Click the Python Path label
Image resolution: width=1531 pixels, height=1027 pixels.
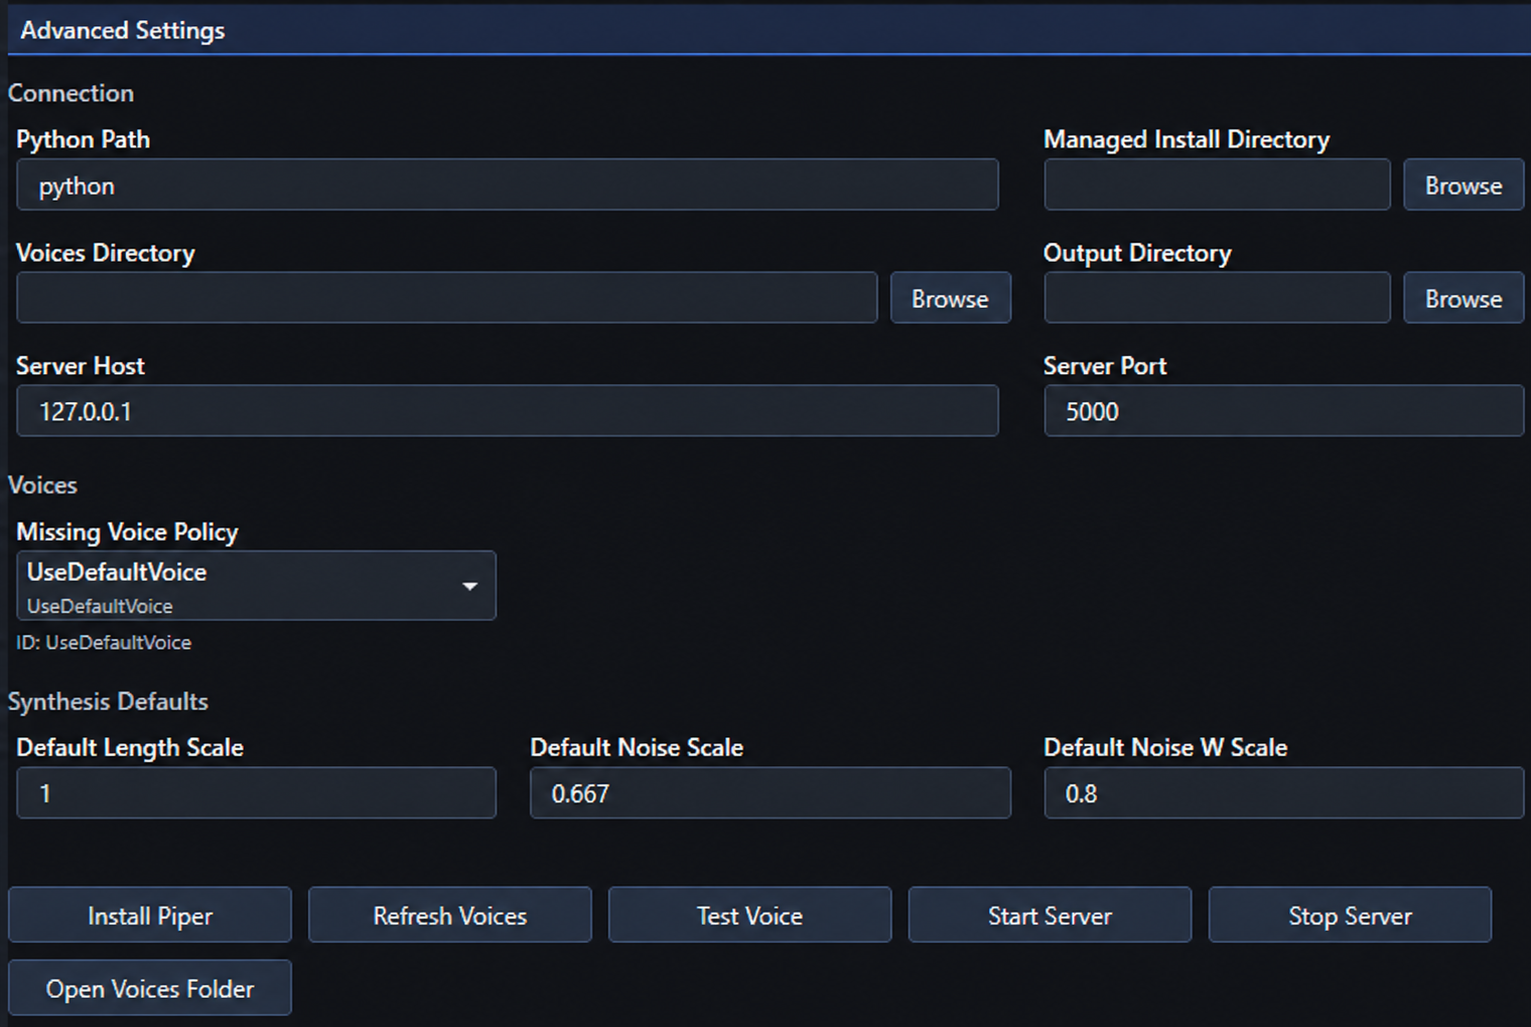tap(83, 139)
